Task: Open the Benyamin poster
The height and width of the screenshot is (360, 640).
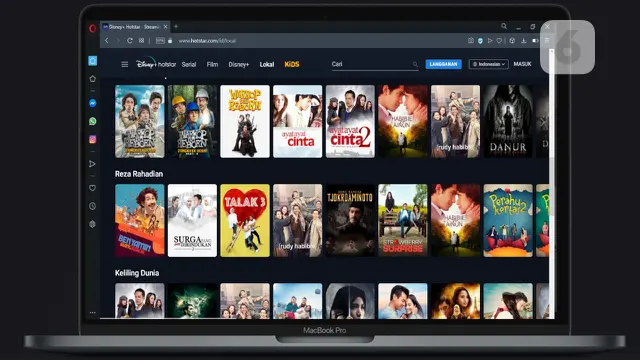Action: click(140, 220)
